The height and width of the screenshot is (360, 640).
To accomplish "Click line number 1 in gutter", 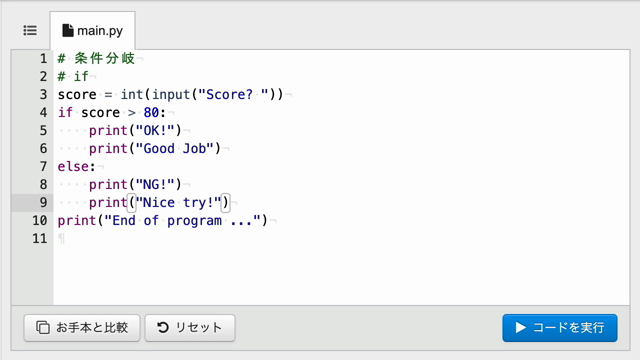I will point(43,59).
